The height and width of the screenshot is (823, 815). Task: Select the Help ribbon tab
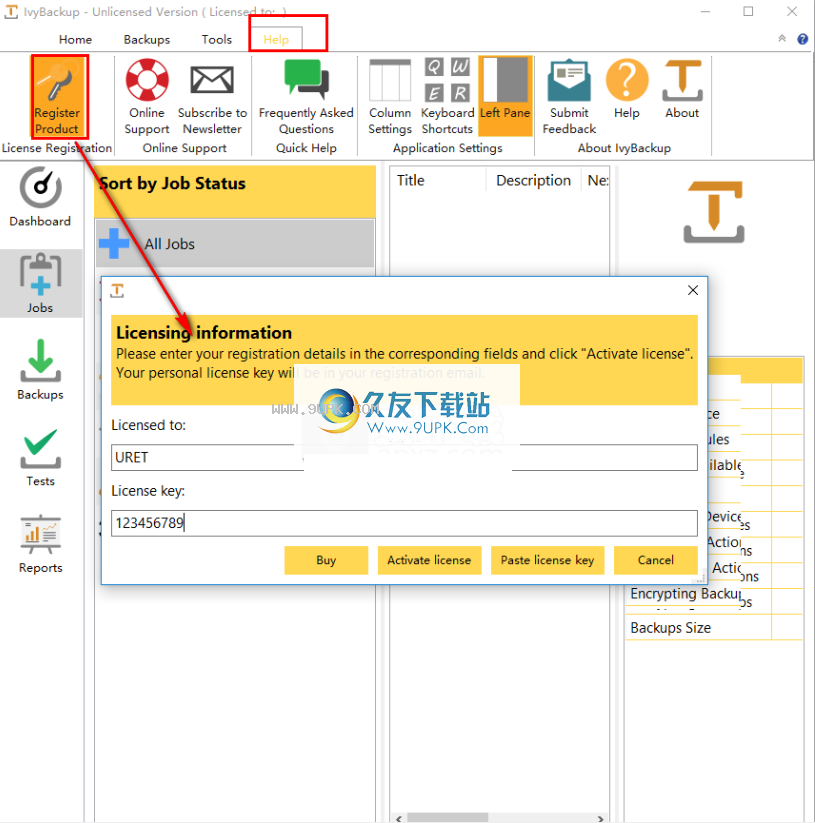[276, 39]
